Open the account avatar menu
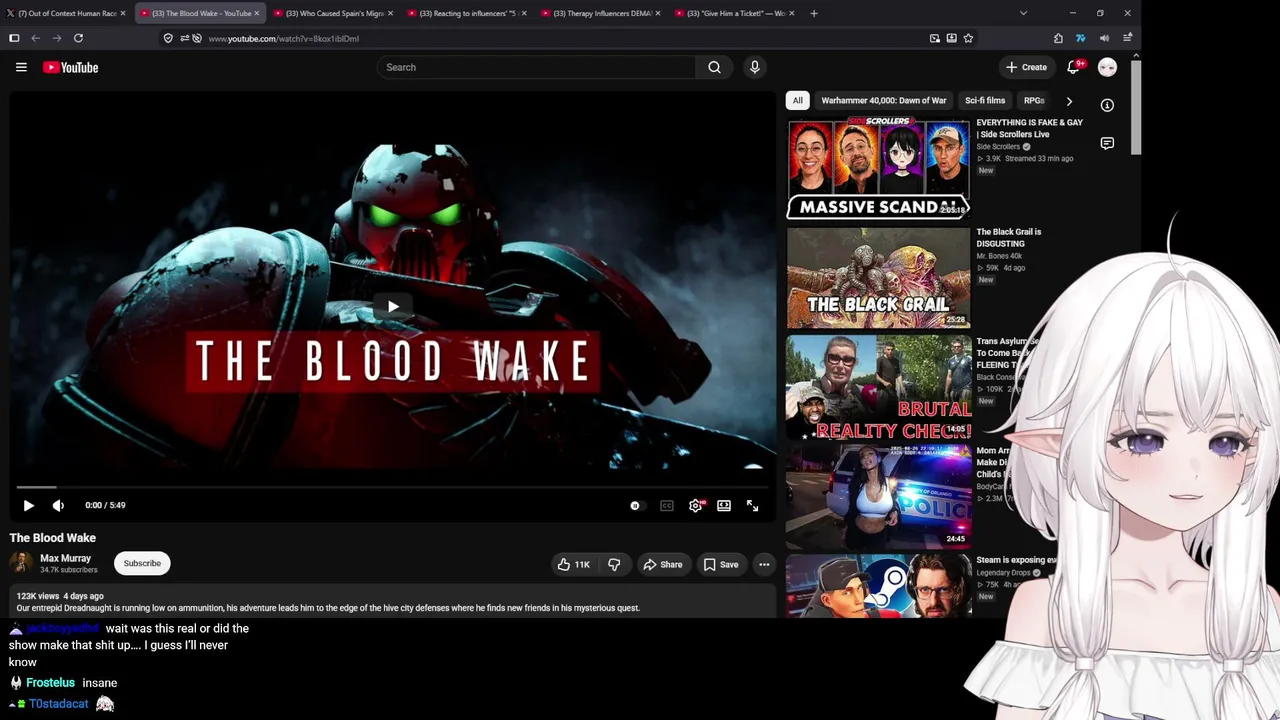Screen dimensions: 1280x720 click(1107, 67)
